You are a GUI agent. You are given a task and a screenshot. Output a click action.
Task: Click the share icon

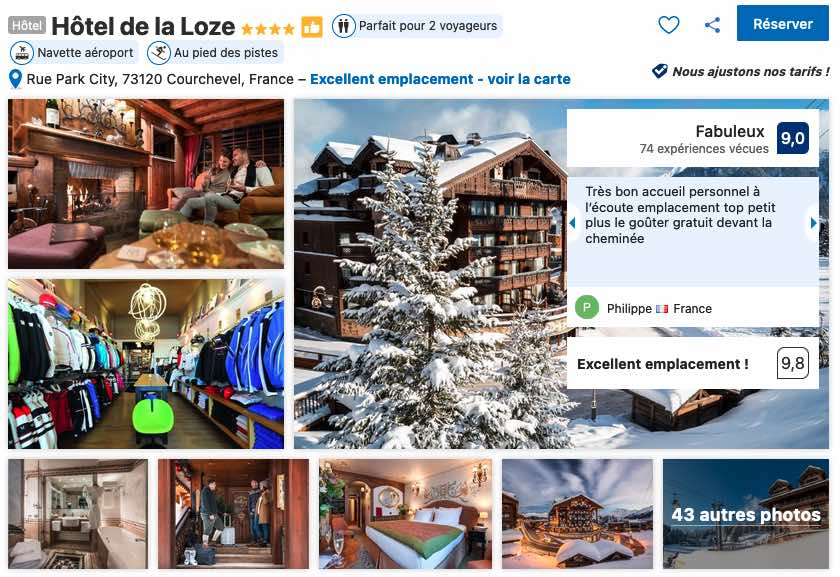(712, 25)
